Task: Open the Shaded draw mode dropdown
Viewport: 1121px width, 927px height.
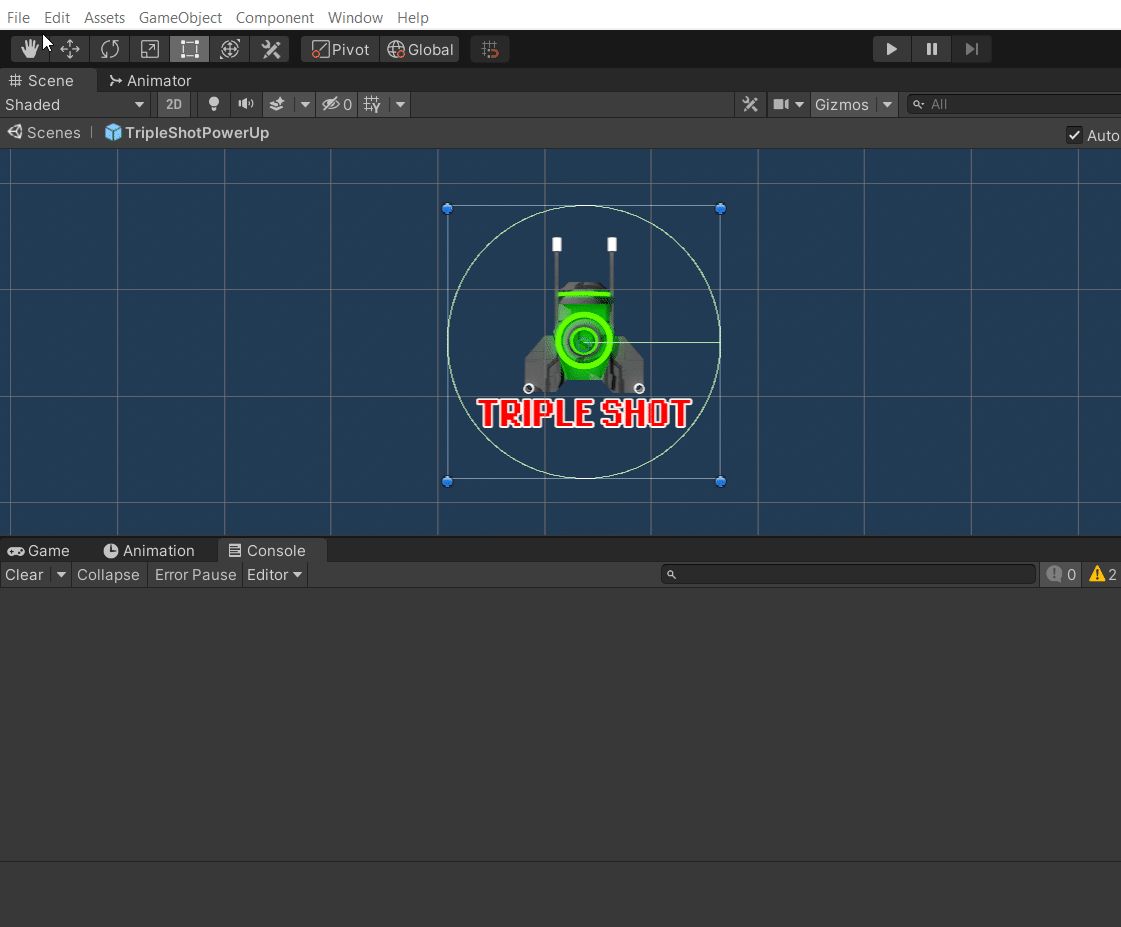Action: click(x=75, y=104)
